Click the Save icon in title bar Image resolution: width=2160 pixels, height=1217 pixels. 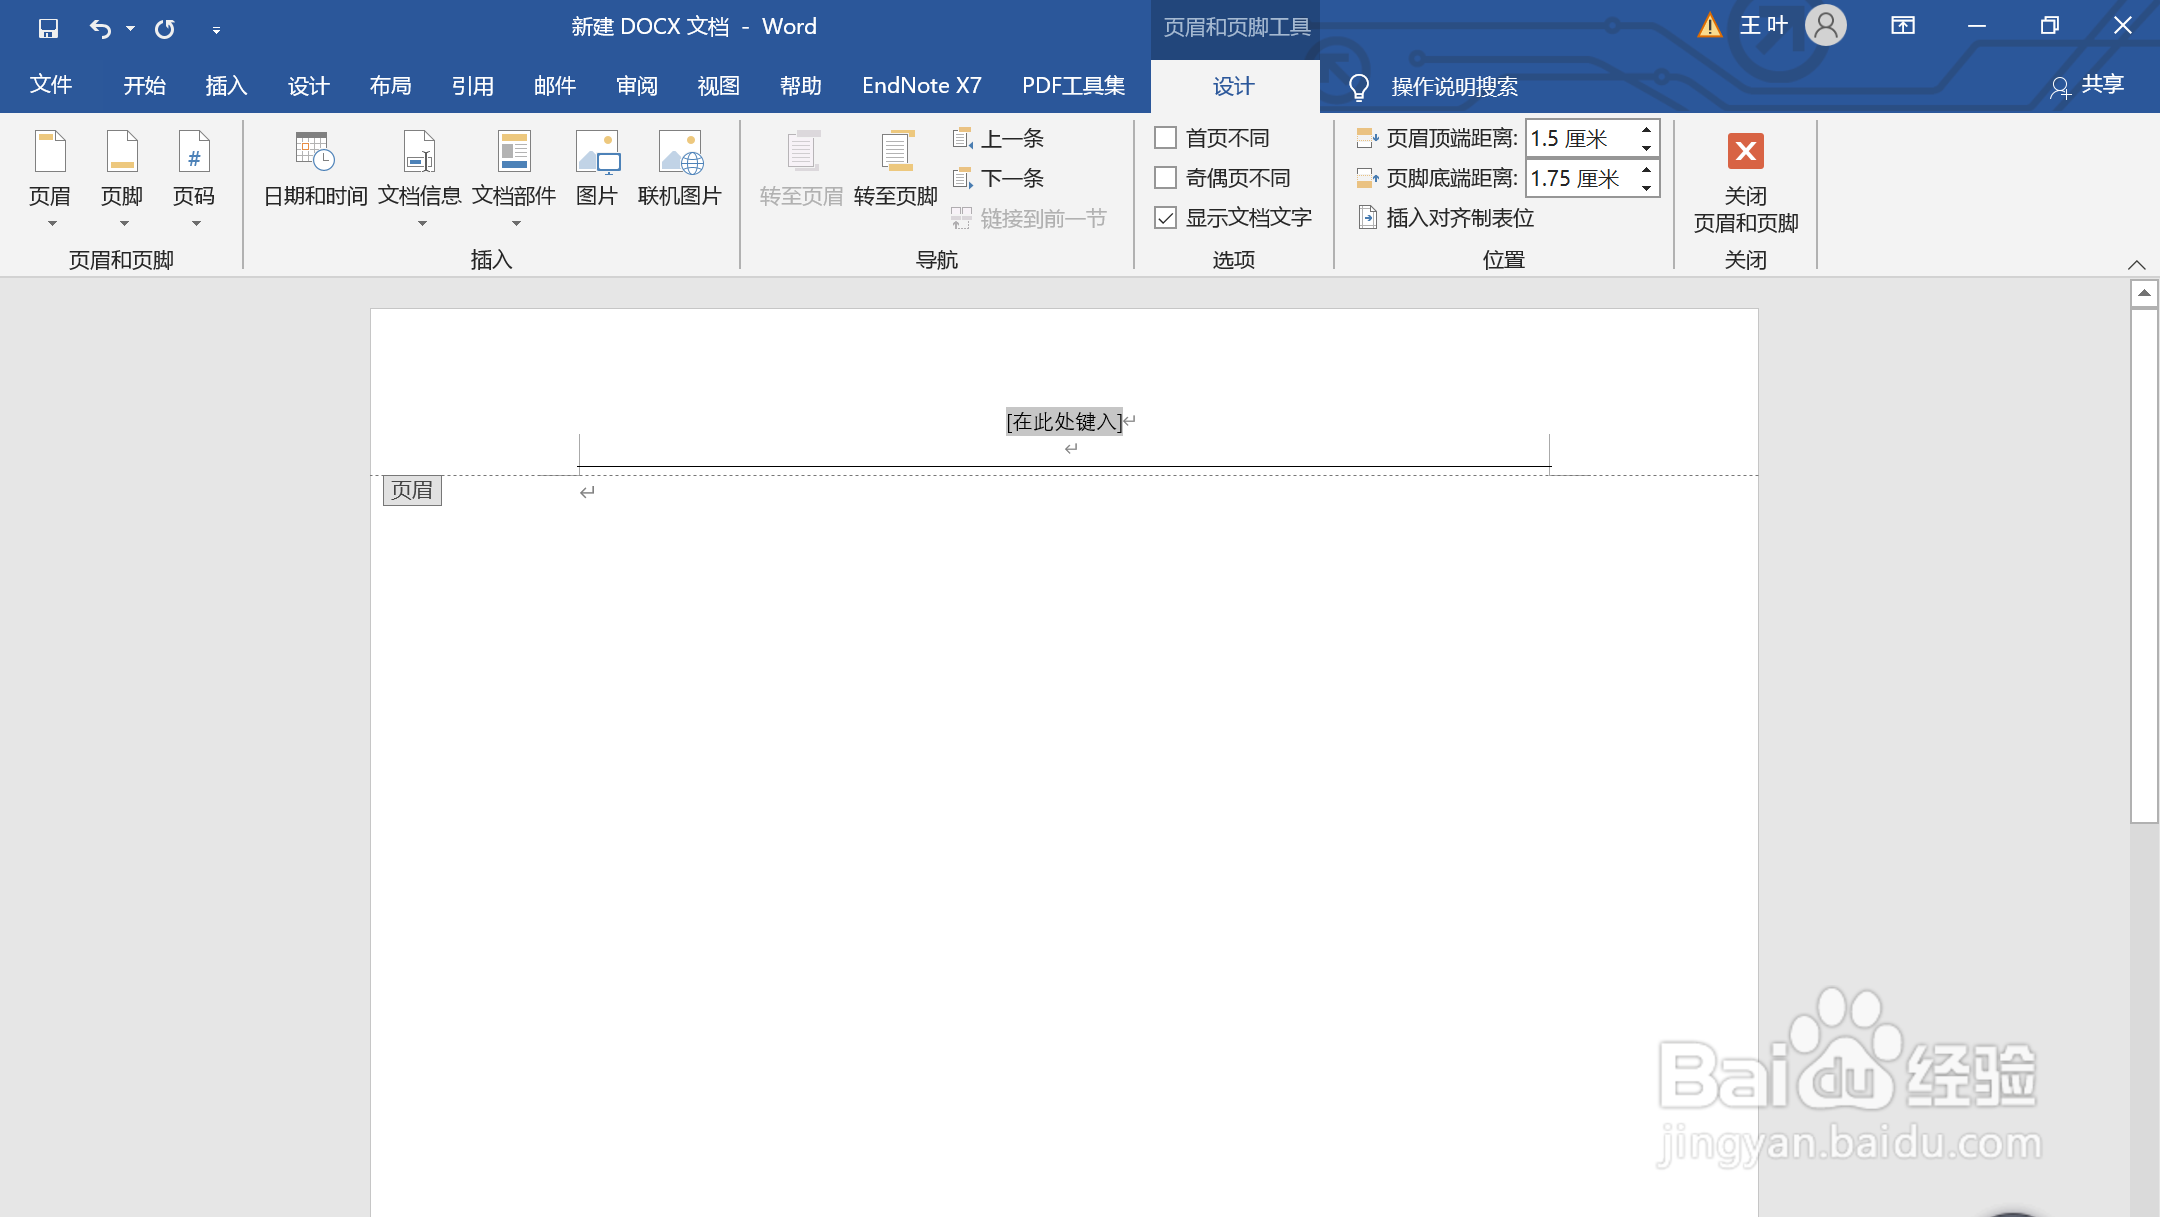48,28
